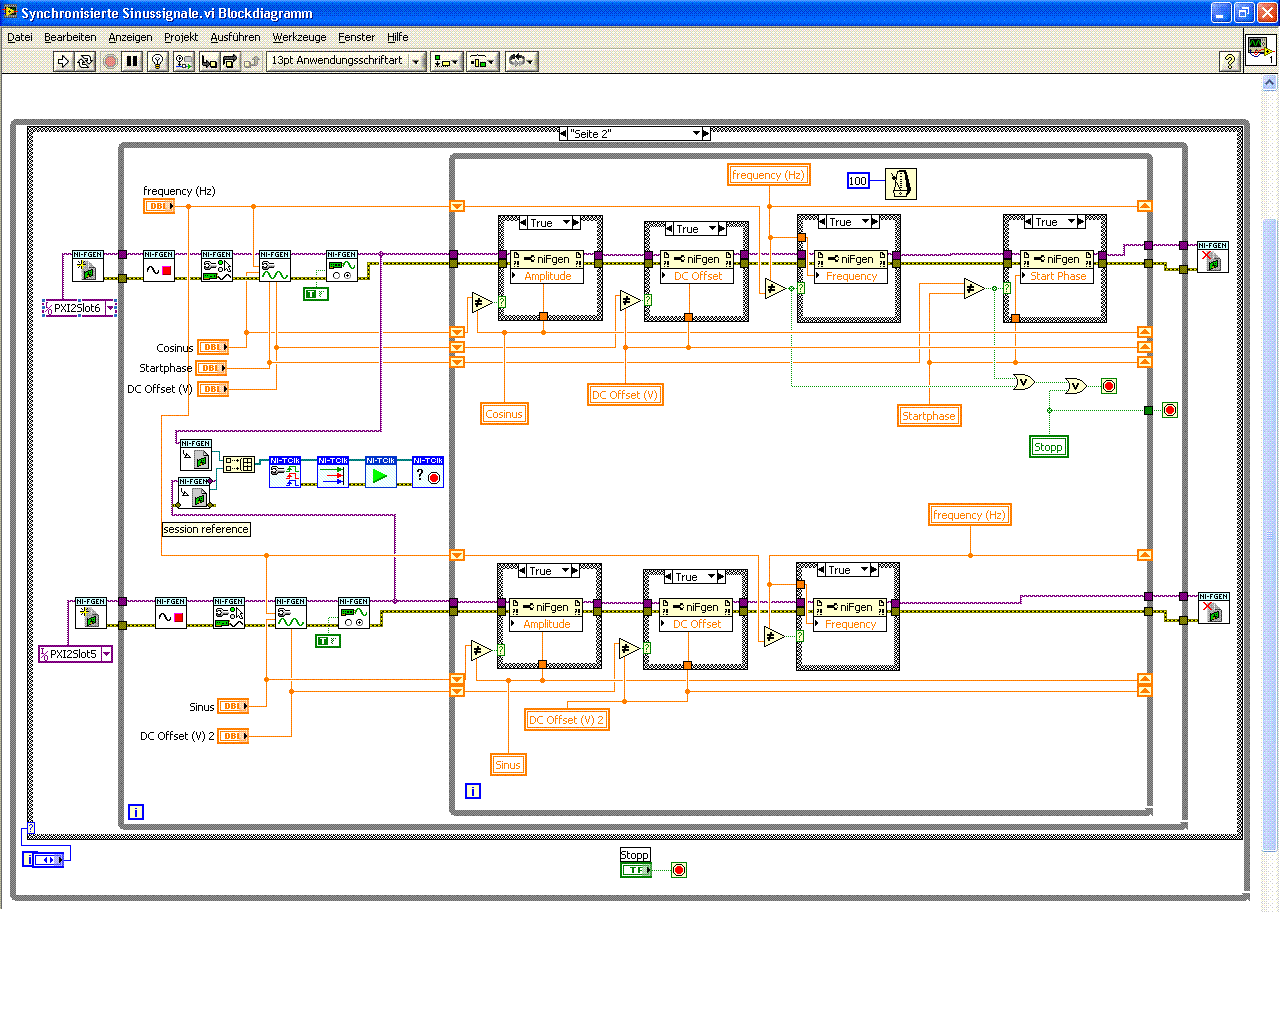This screenshot has width=1280, height=1024.
Task: Click the Step Over toolbar icon
Action: 230,61
